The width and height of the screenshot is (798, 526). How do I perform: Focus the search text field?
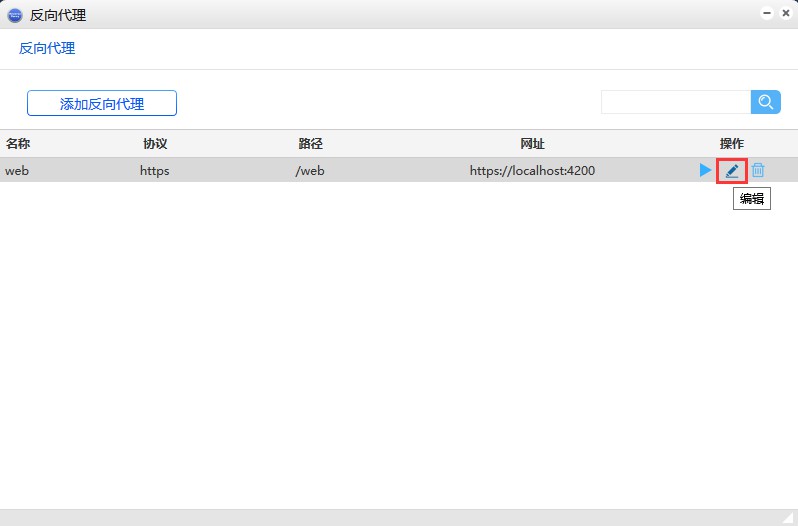click(x=675, y=102)
